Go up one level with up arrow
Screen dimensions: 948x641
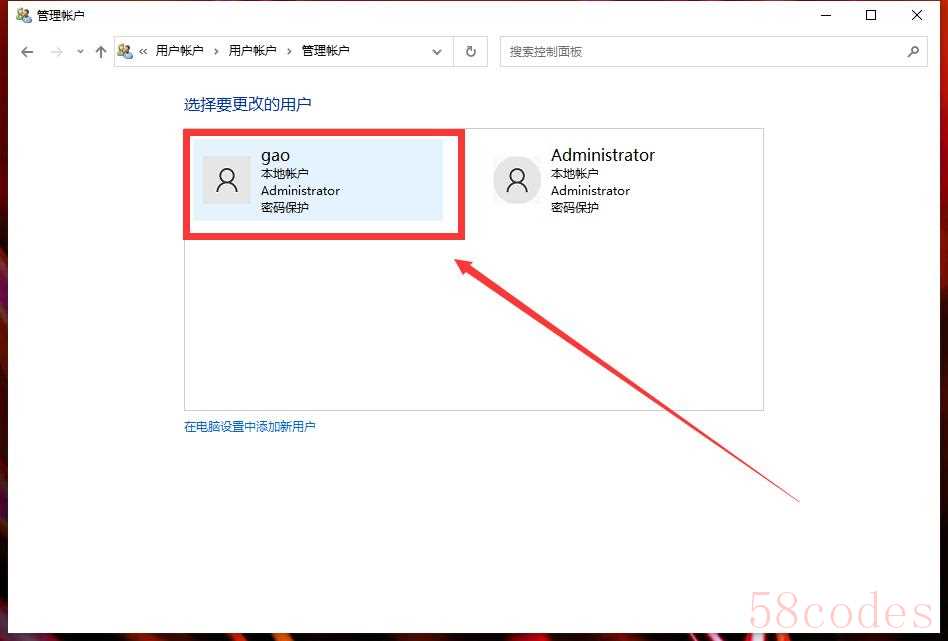pyautogui.click(x=101, y=52)
